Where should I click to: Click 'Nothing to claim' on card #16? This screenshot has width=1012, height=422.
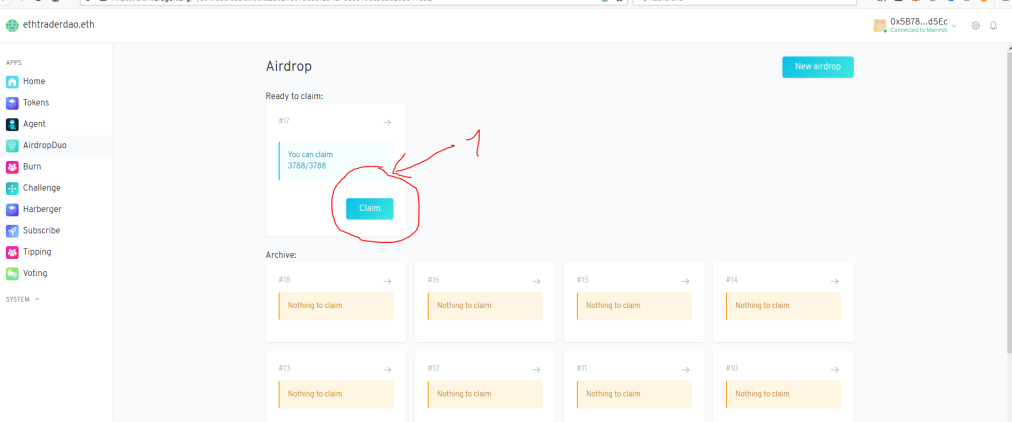point(485,306)
